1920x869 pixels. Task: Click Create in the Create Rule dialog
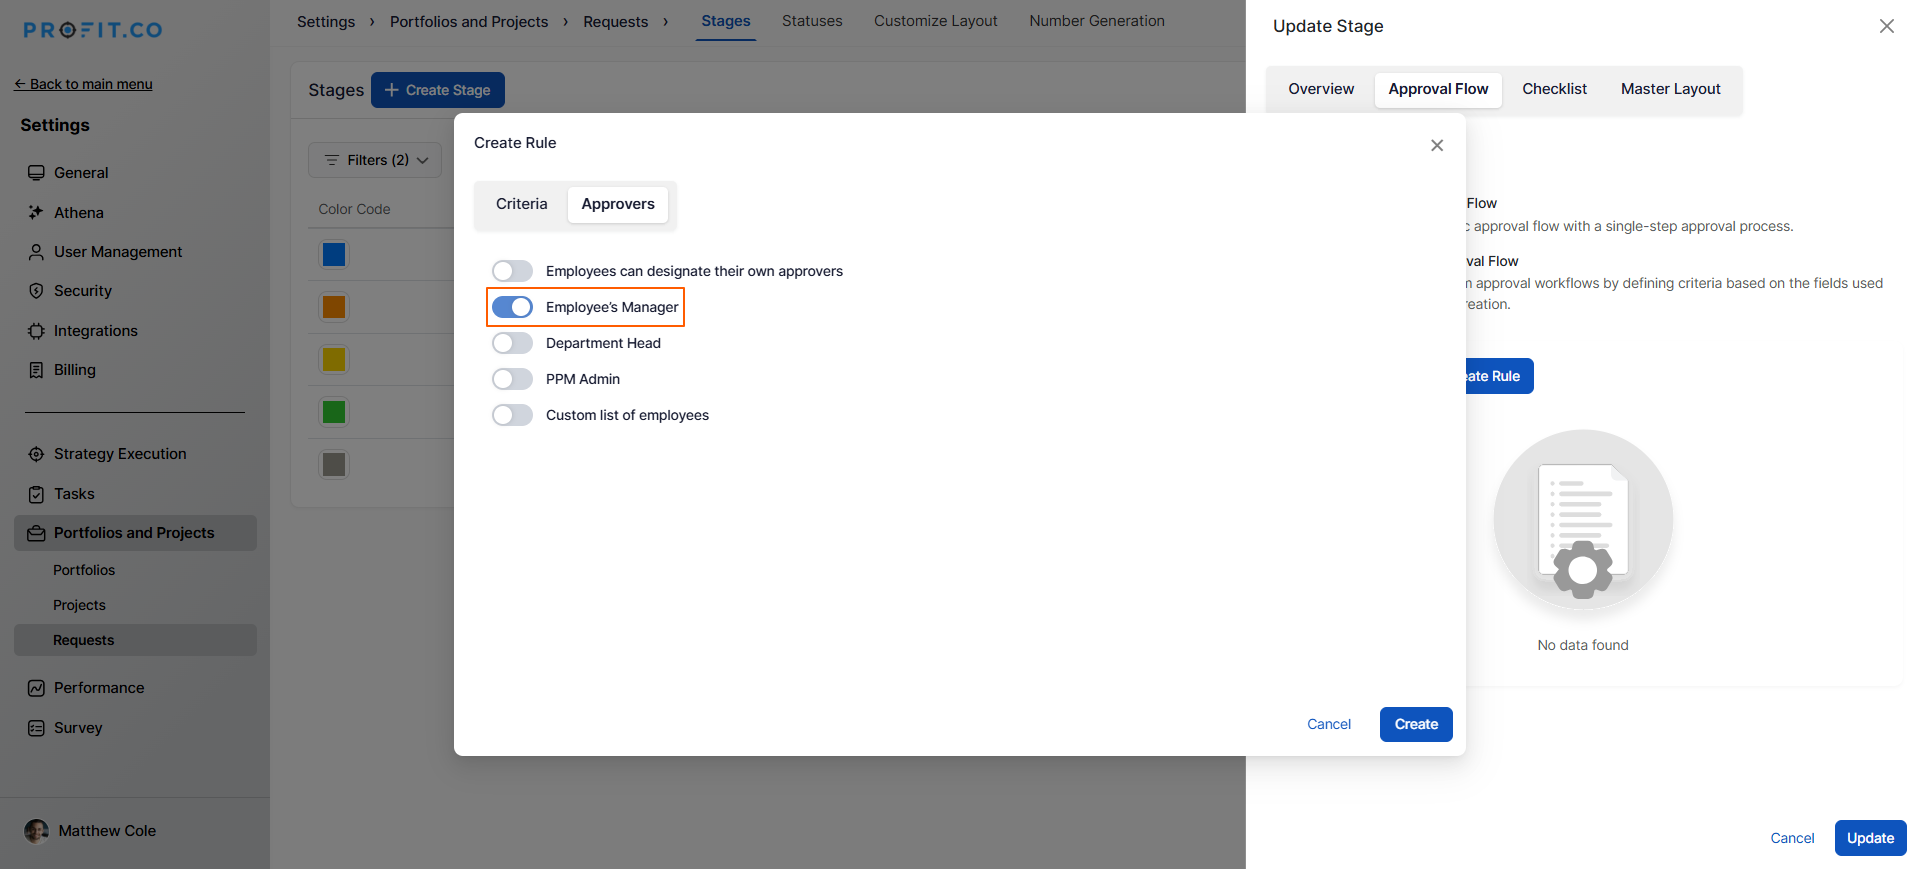[1416, 724]
